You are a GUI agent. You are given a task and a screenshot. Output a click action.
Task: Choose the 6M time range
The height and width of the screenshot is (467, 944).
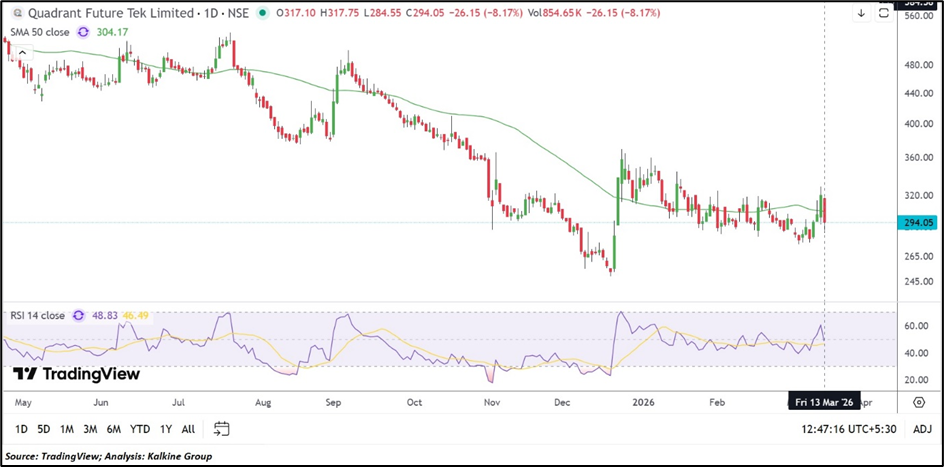click(x=114, y=429)
